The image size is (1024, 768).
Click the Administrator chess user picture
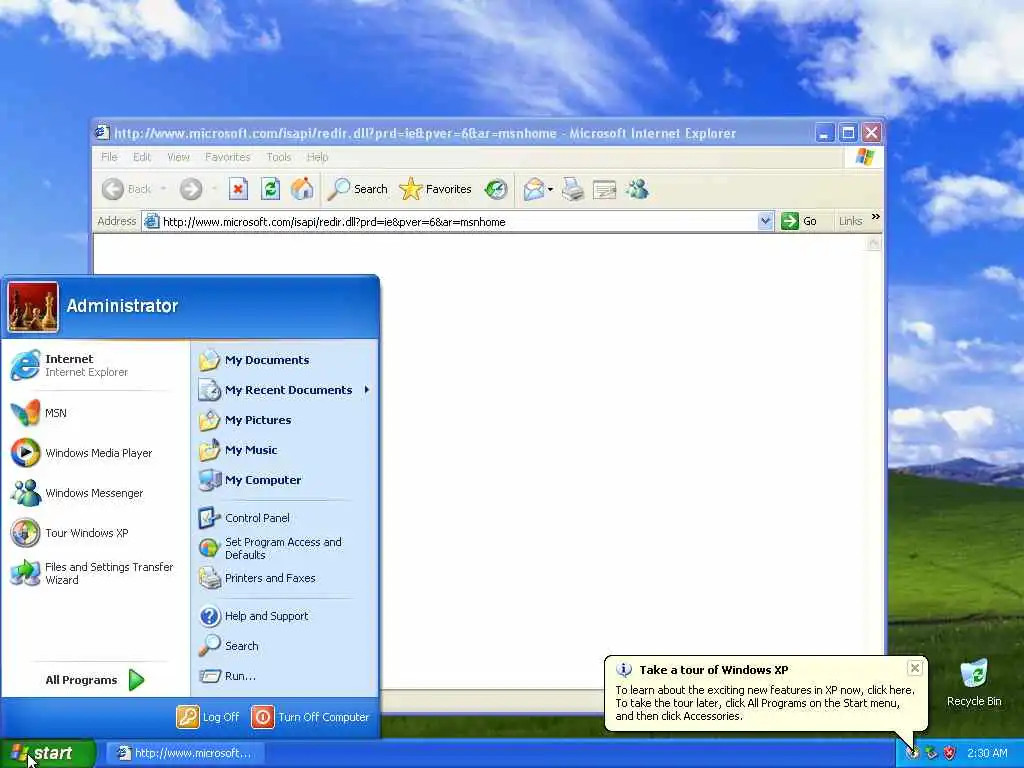[x=33, y=307]
